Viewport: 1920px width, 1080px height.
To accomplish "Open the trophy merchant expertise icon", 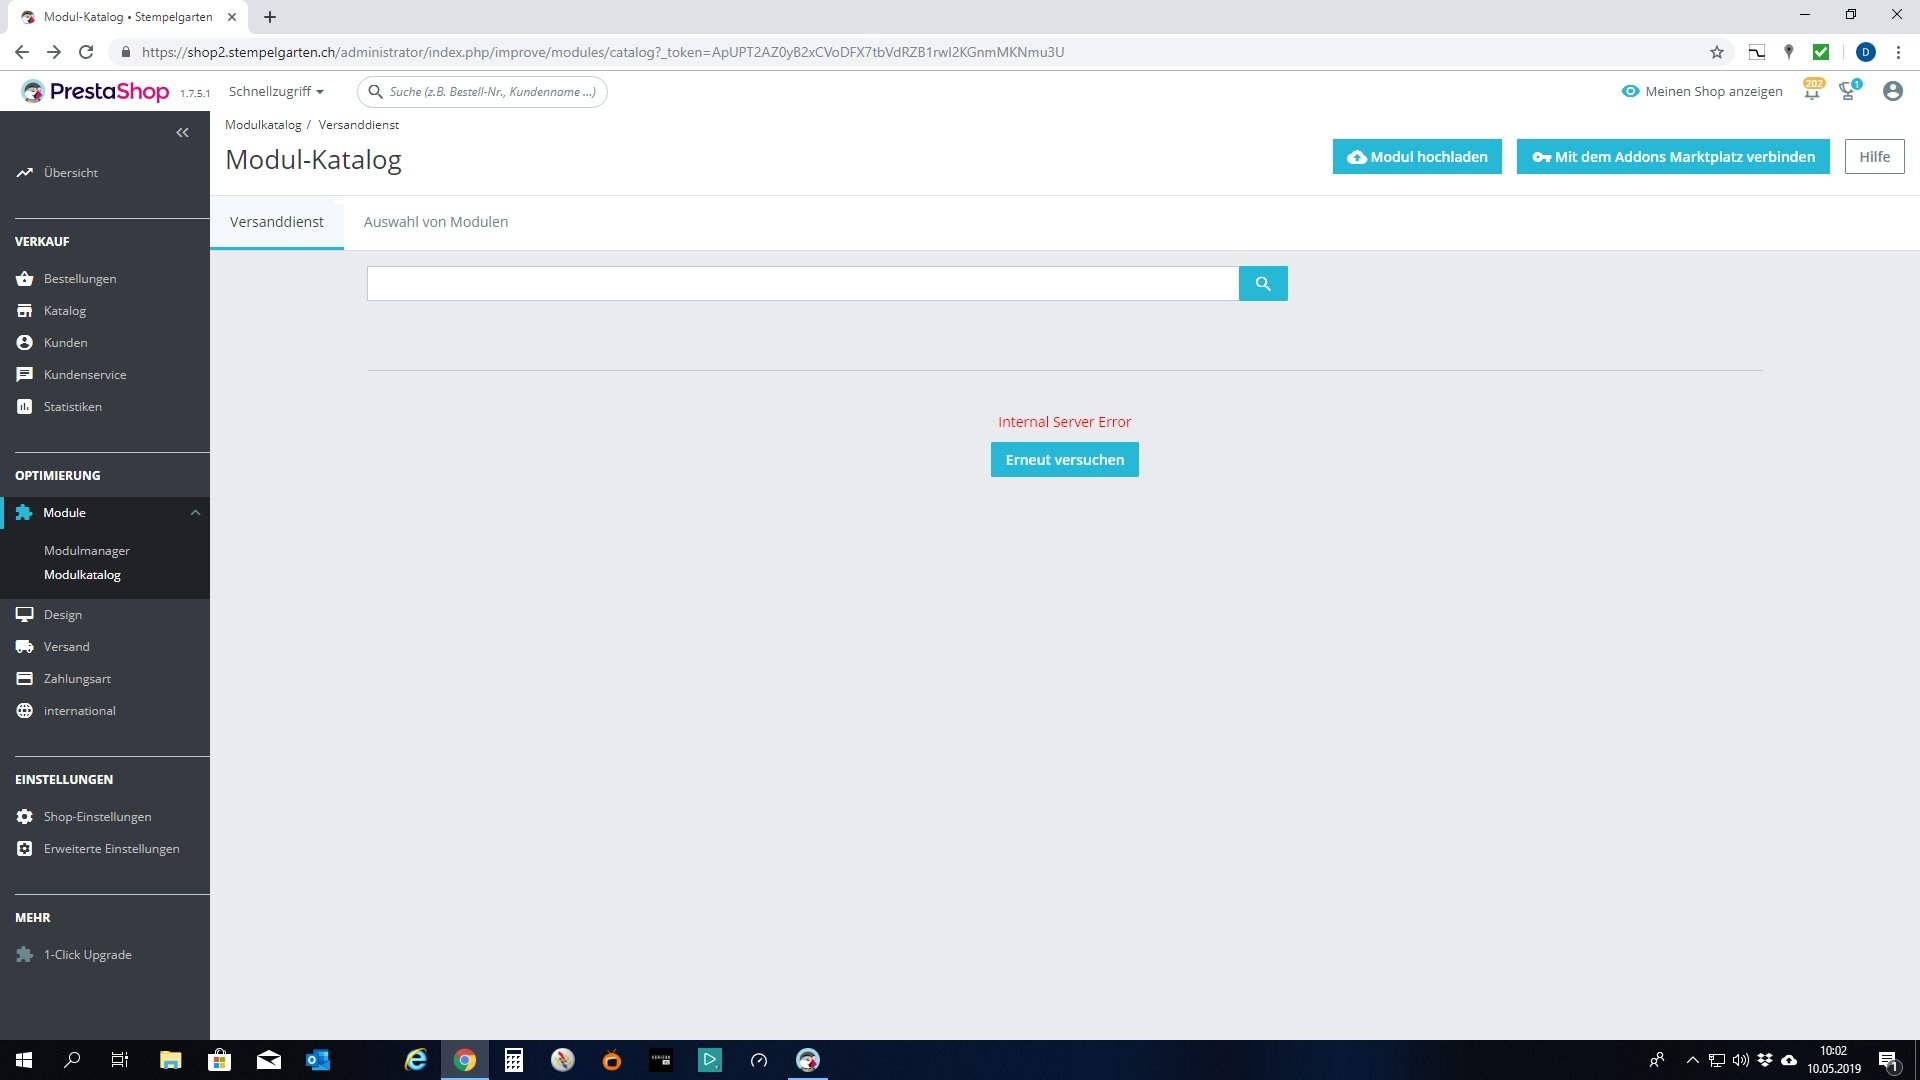I will click(1848, 92).
